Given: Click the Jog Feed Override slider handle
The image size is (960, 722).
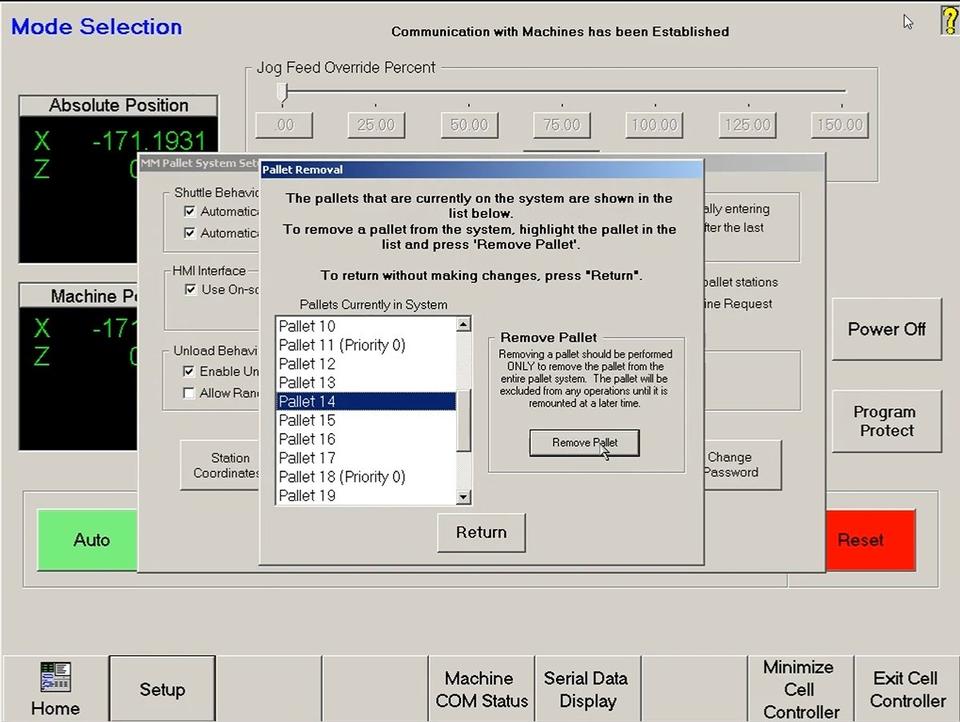Looking at the screenshot, I should click(x=282, y=92).
